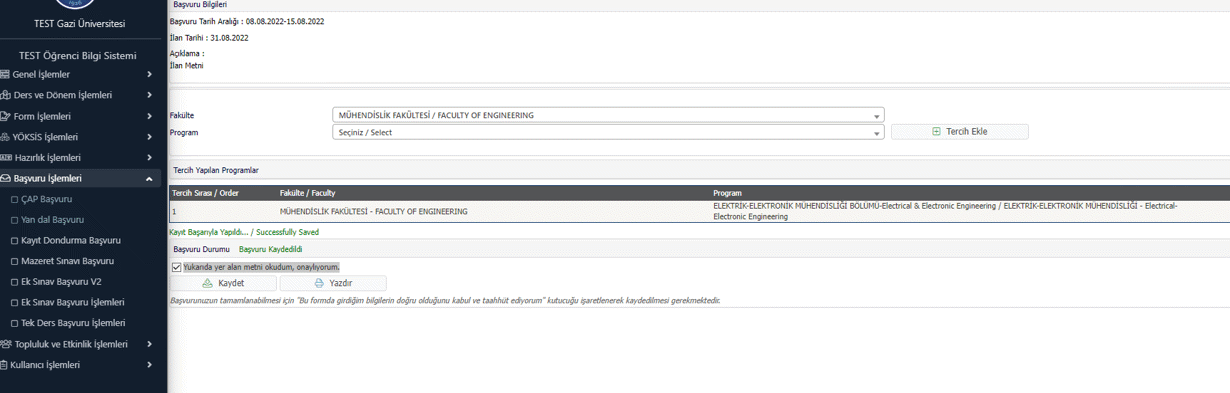Click Tercih Sırası / Order column header
1230x393 pixels.
(x=205, y=193)
